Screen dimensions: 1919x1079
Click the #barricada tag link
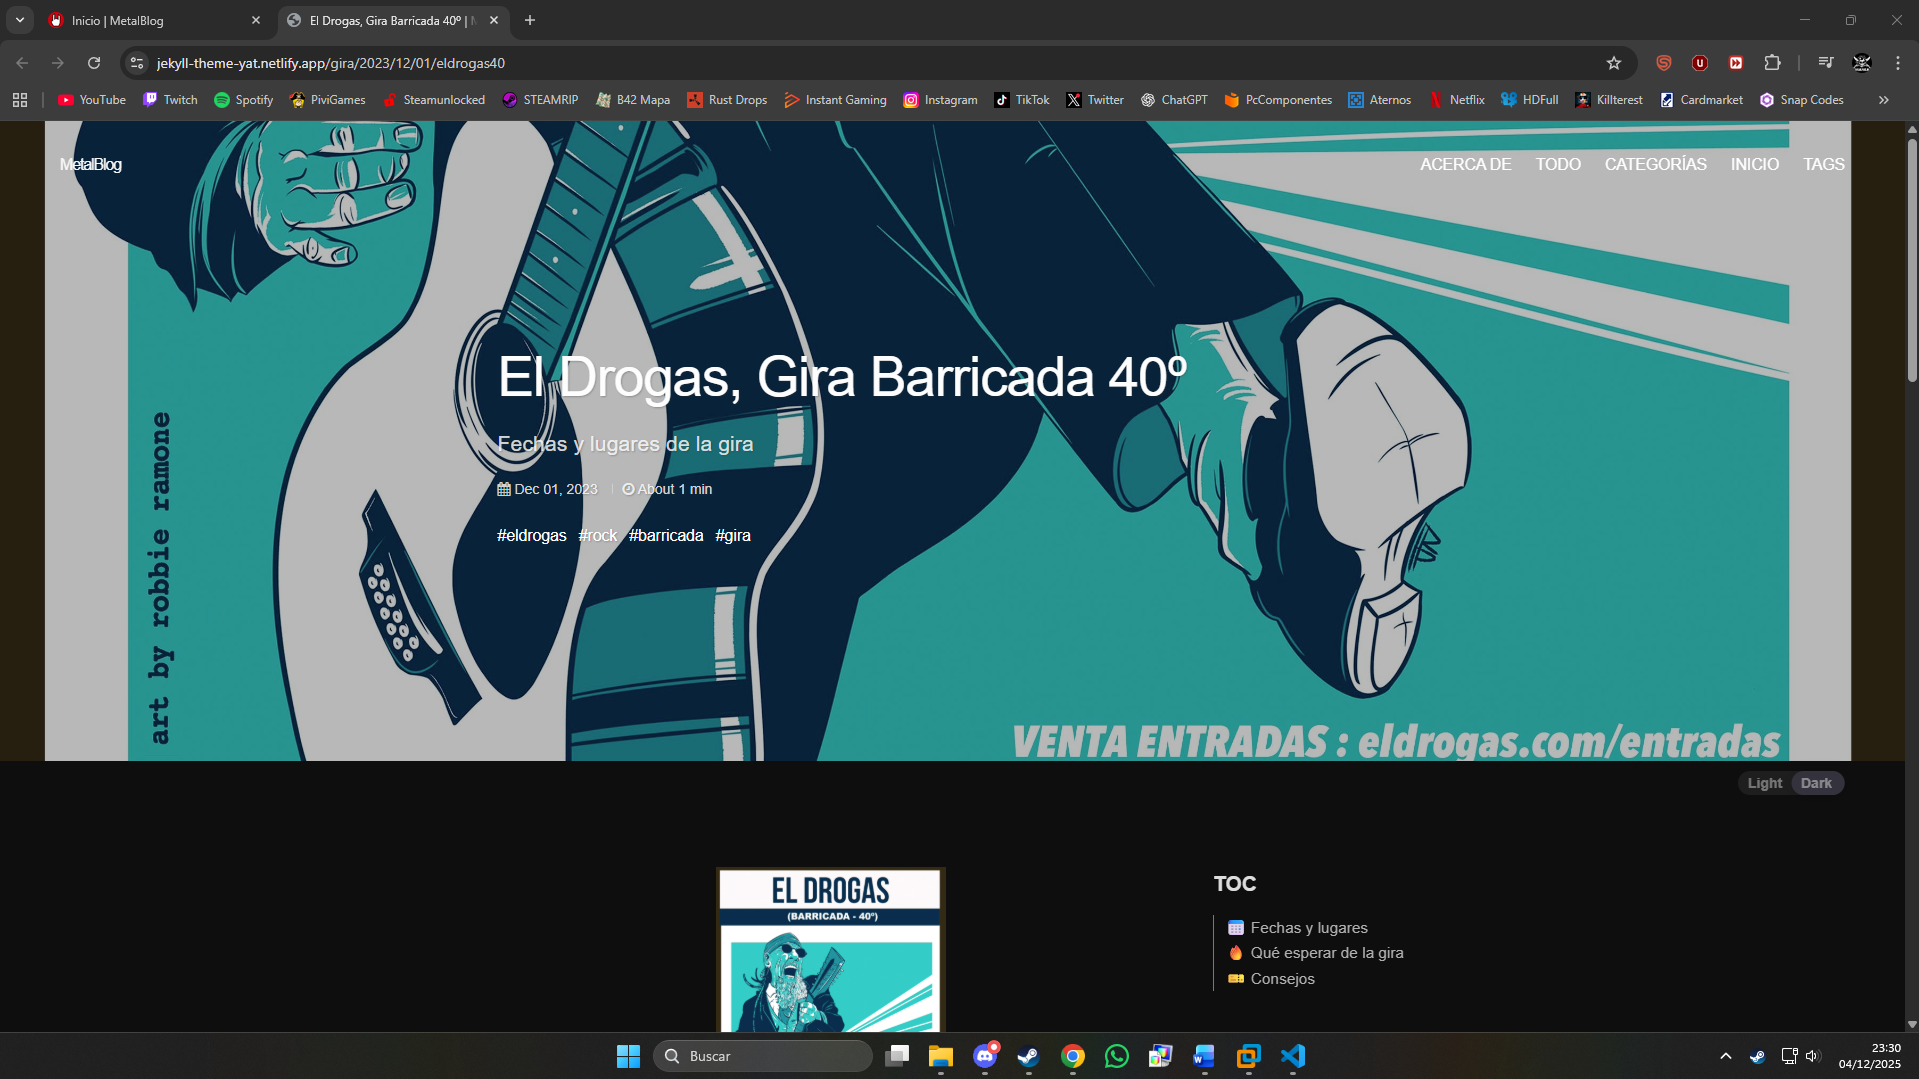666,536
